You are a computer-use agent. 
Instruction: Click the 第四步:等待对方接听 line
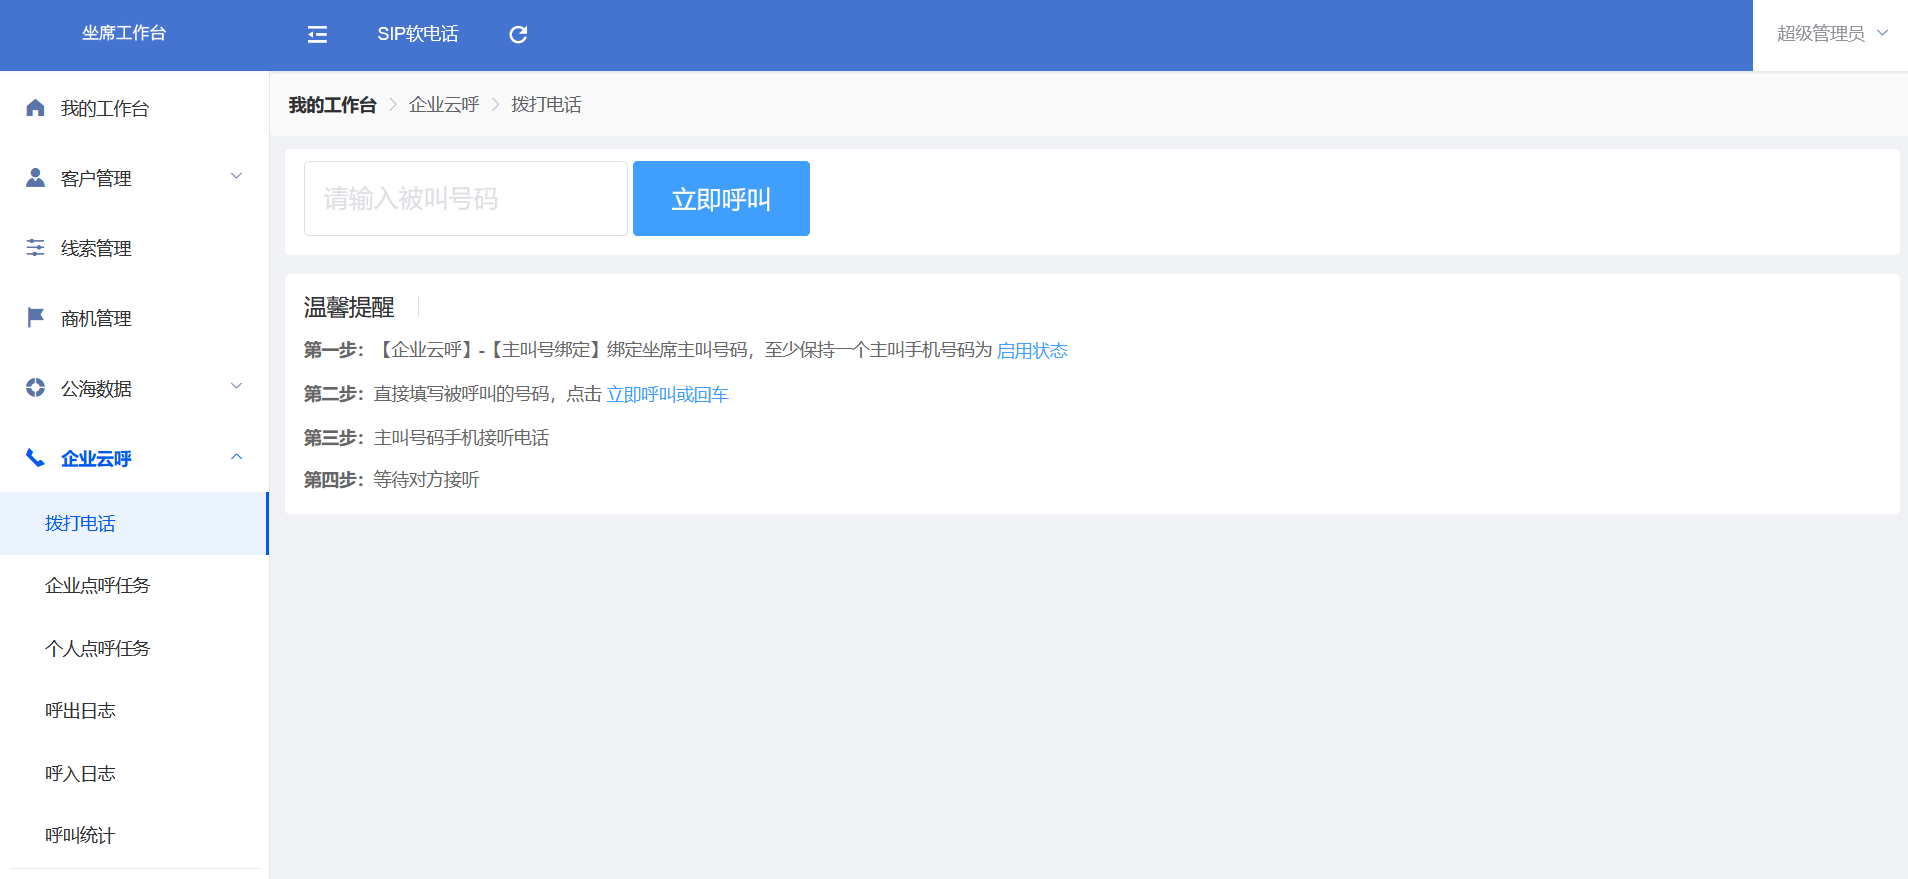[x=391, y=480]
